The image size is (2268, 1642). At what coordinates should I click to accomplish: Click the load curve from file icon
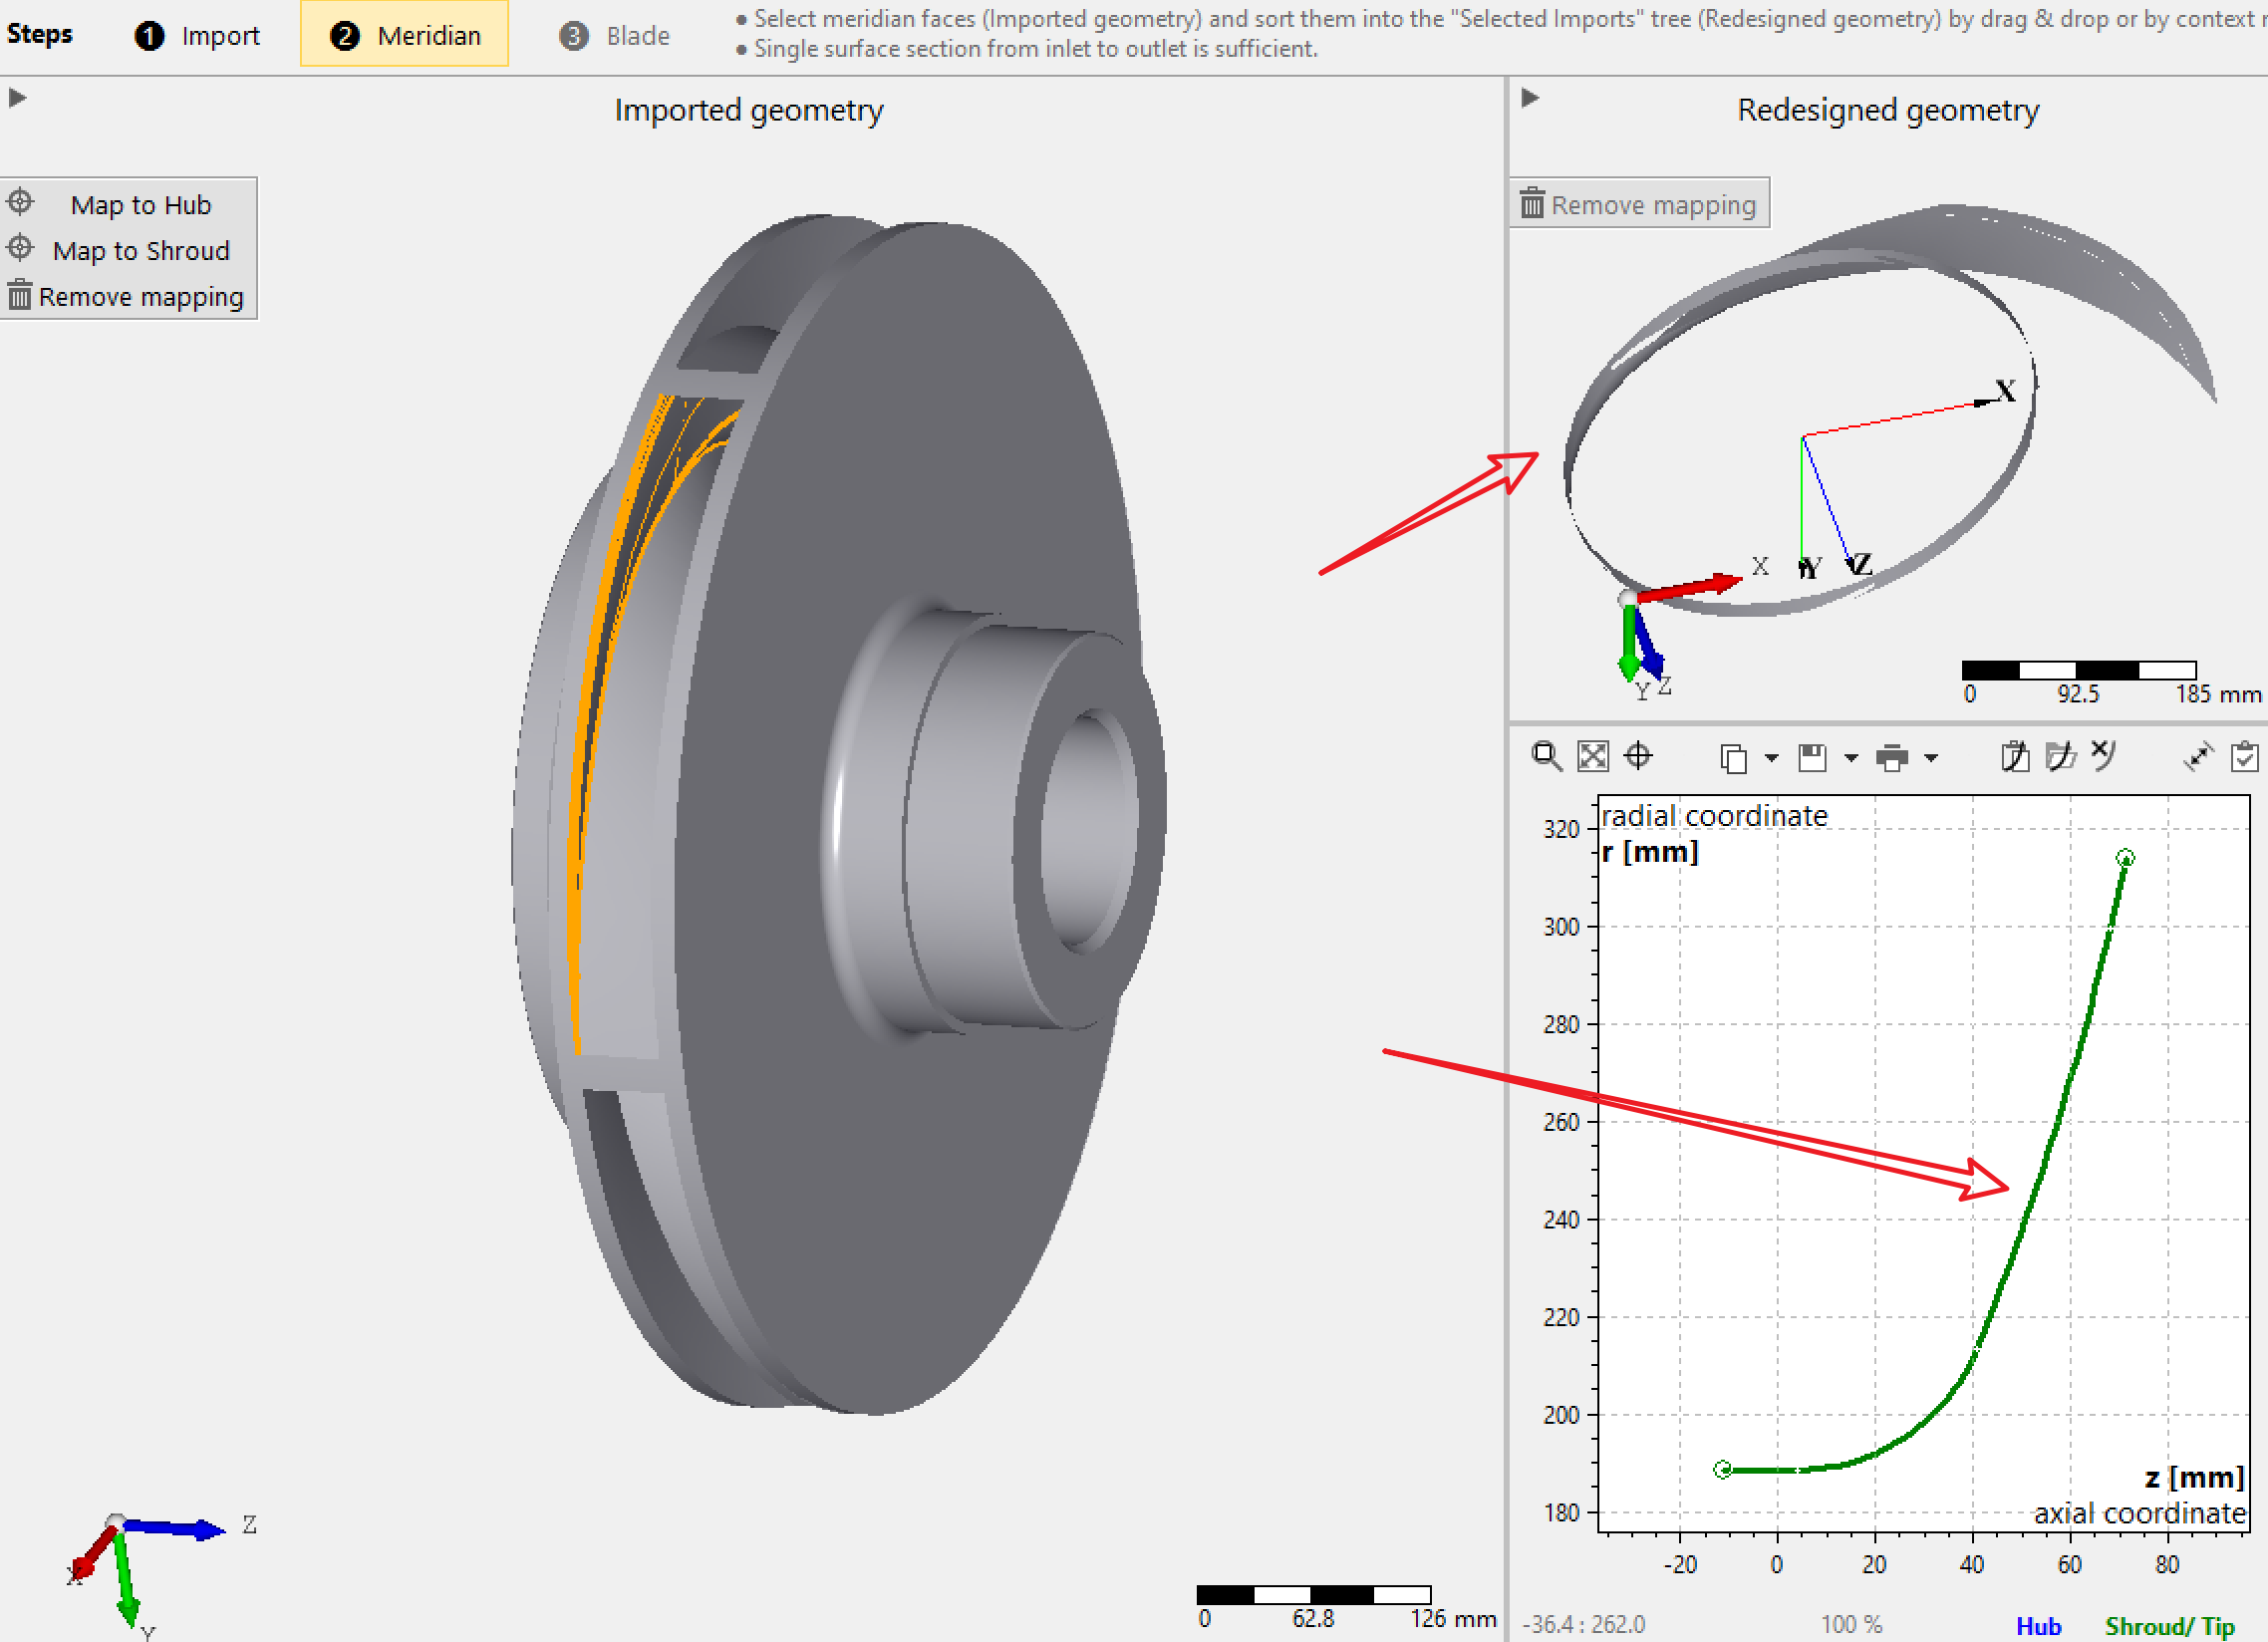2060,757
